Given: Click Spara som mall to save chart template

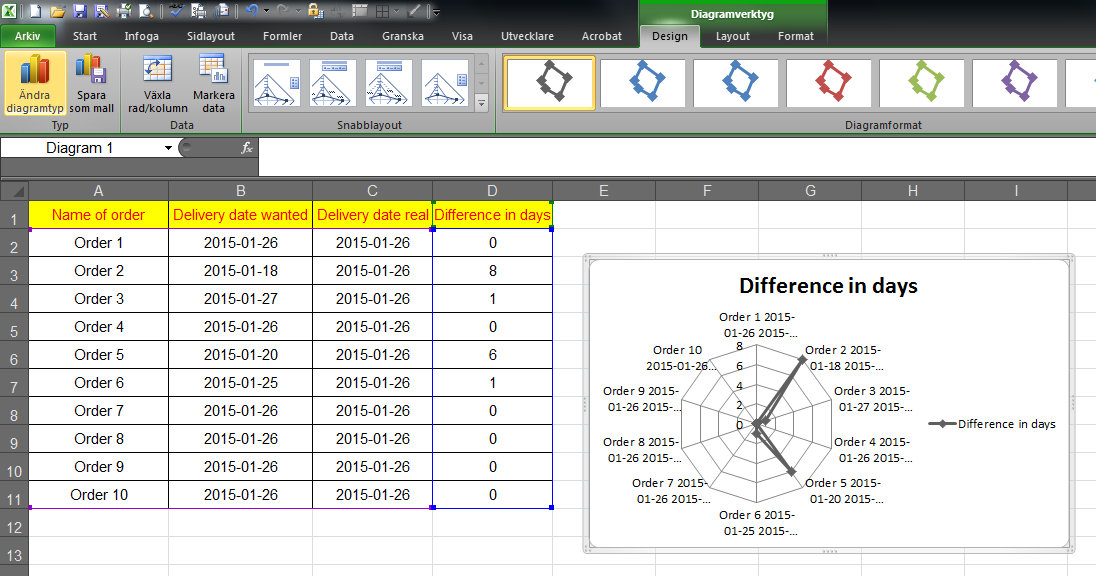Looking at the screenshot, I should [91, 82].
